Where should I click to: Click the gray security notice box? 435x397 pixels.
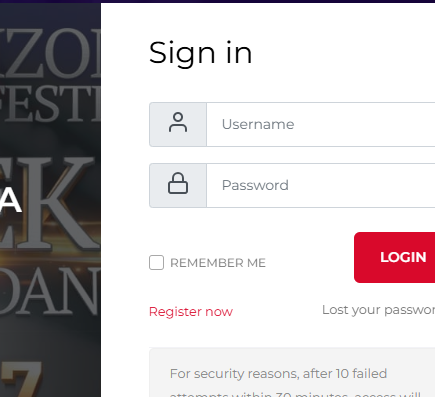click(292, 373)
